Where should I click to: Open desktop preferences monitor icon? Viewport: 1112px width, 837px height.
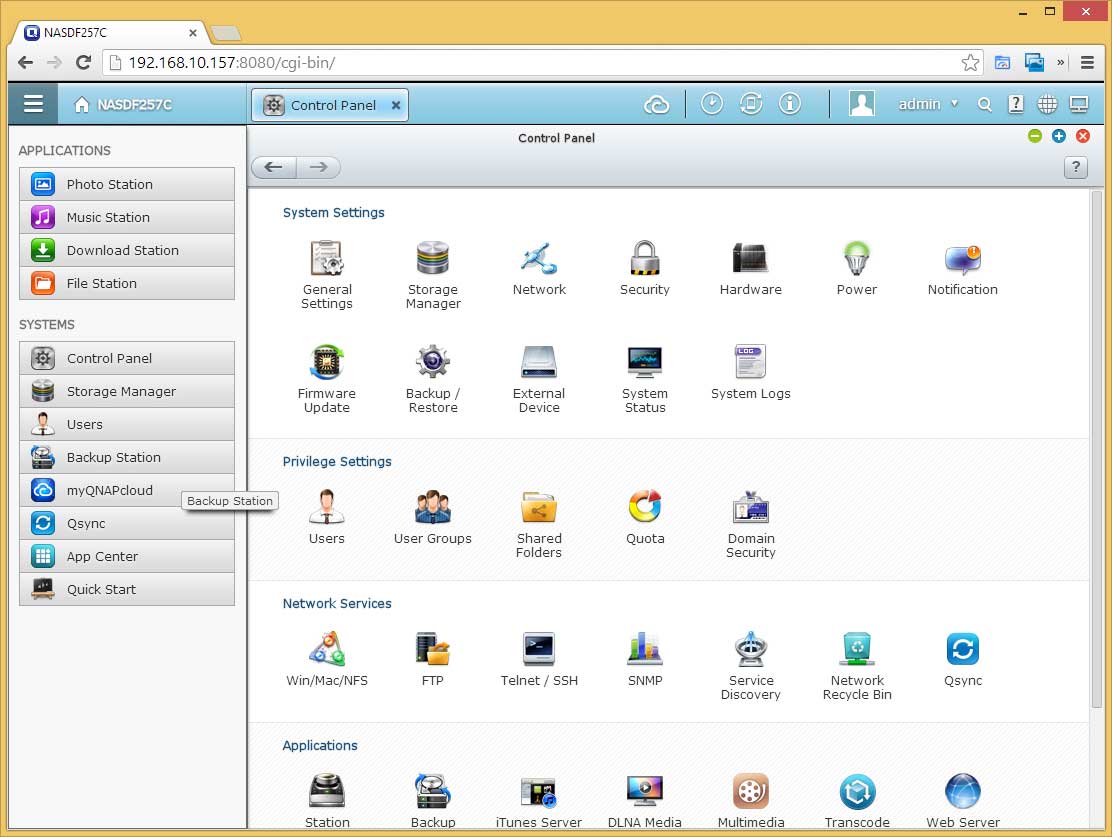[1079, 105]
